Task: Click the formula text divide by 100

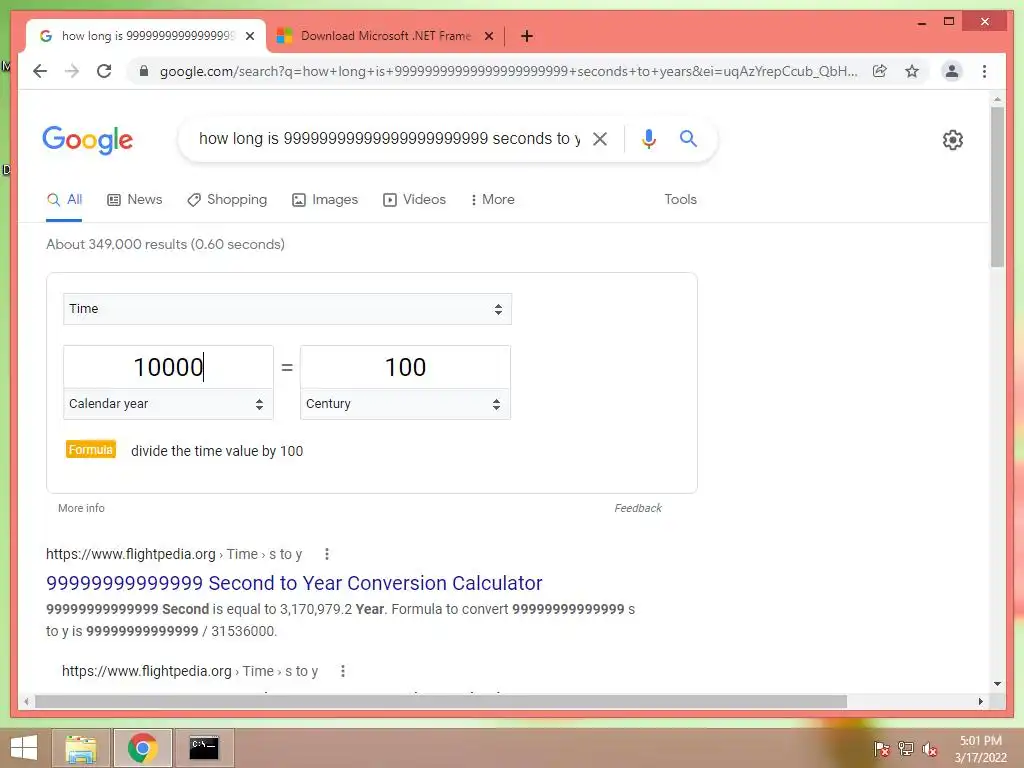Action: point(217,451)
